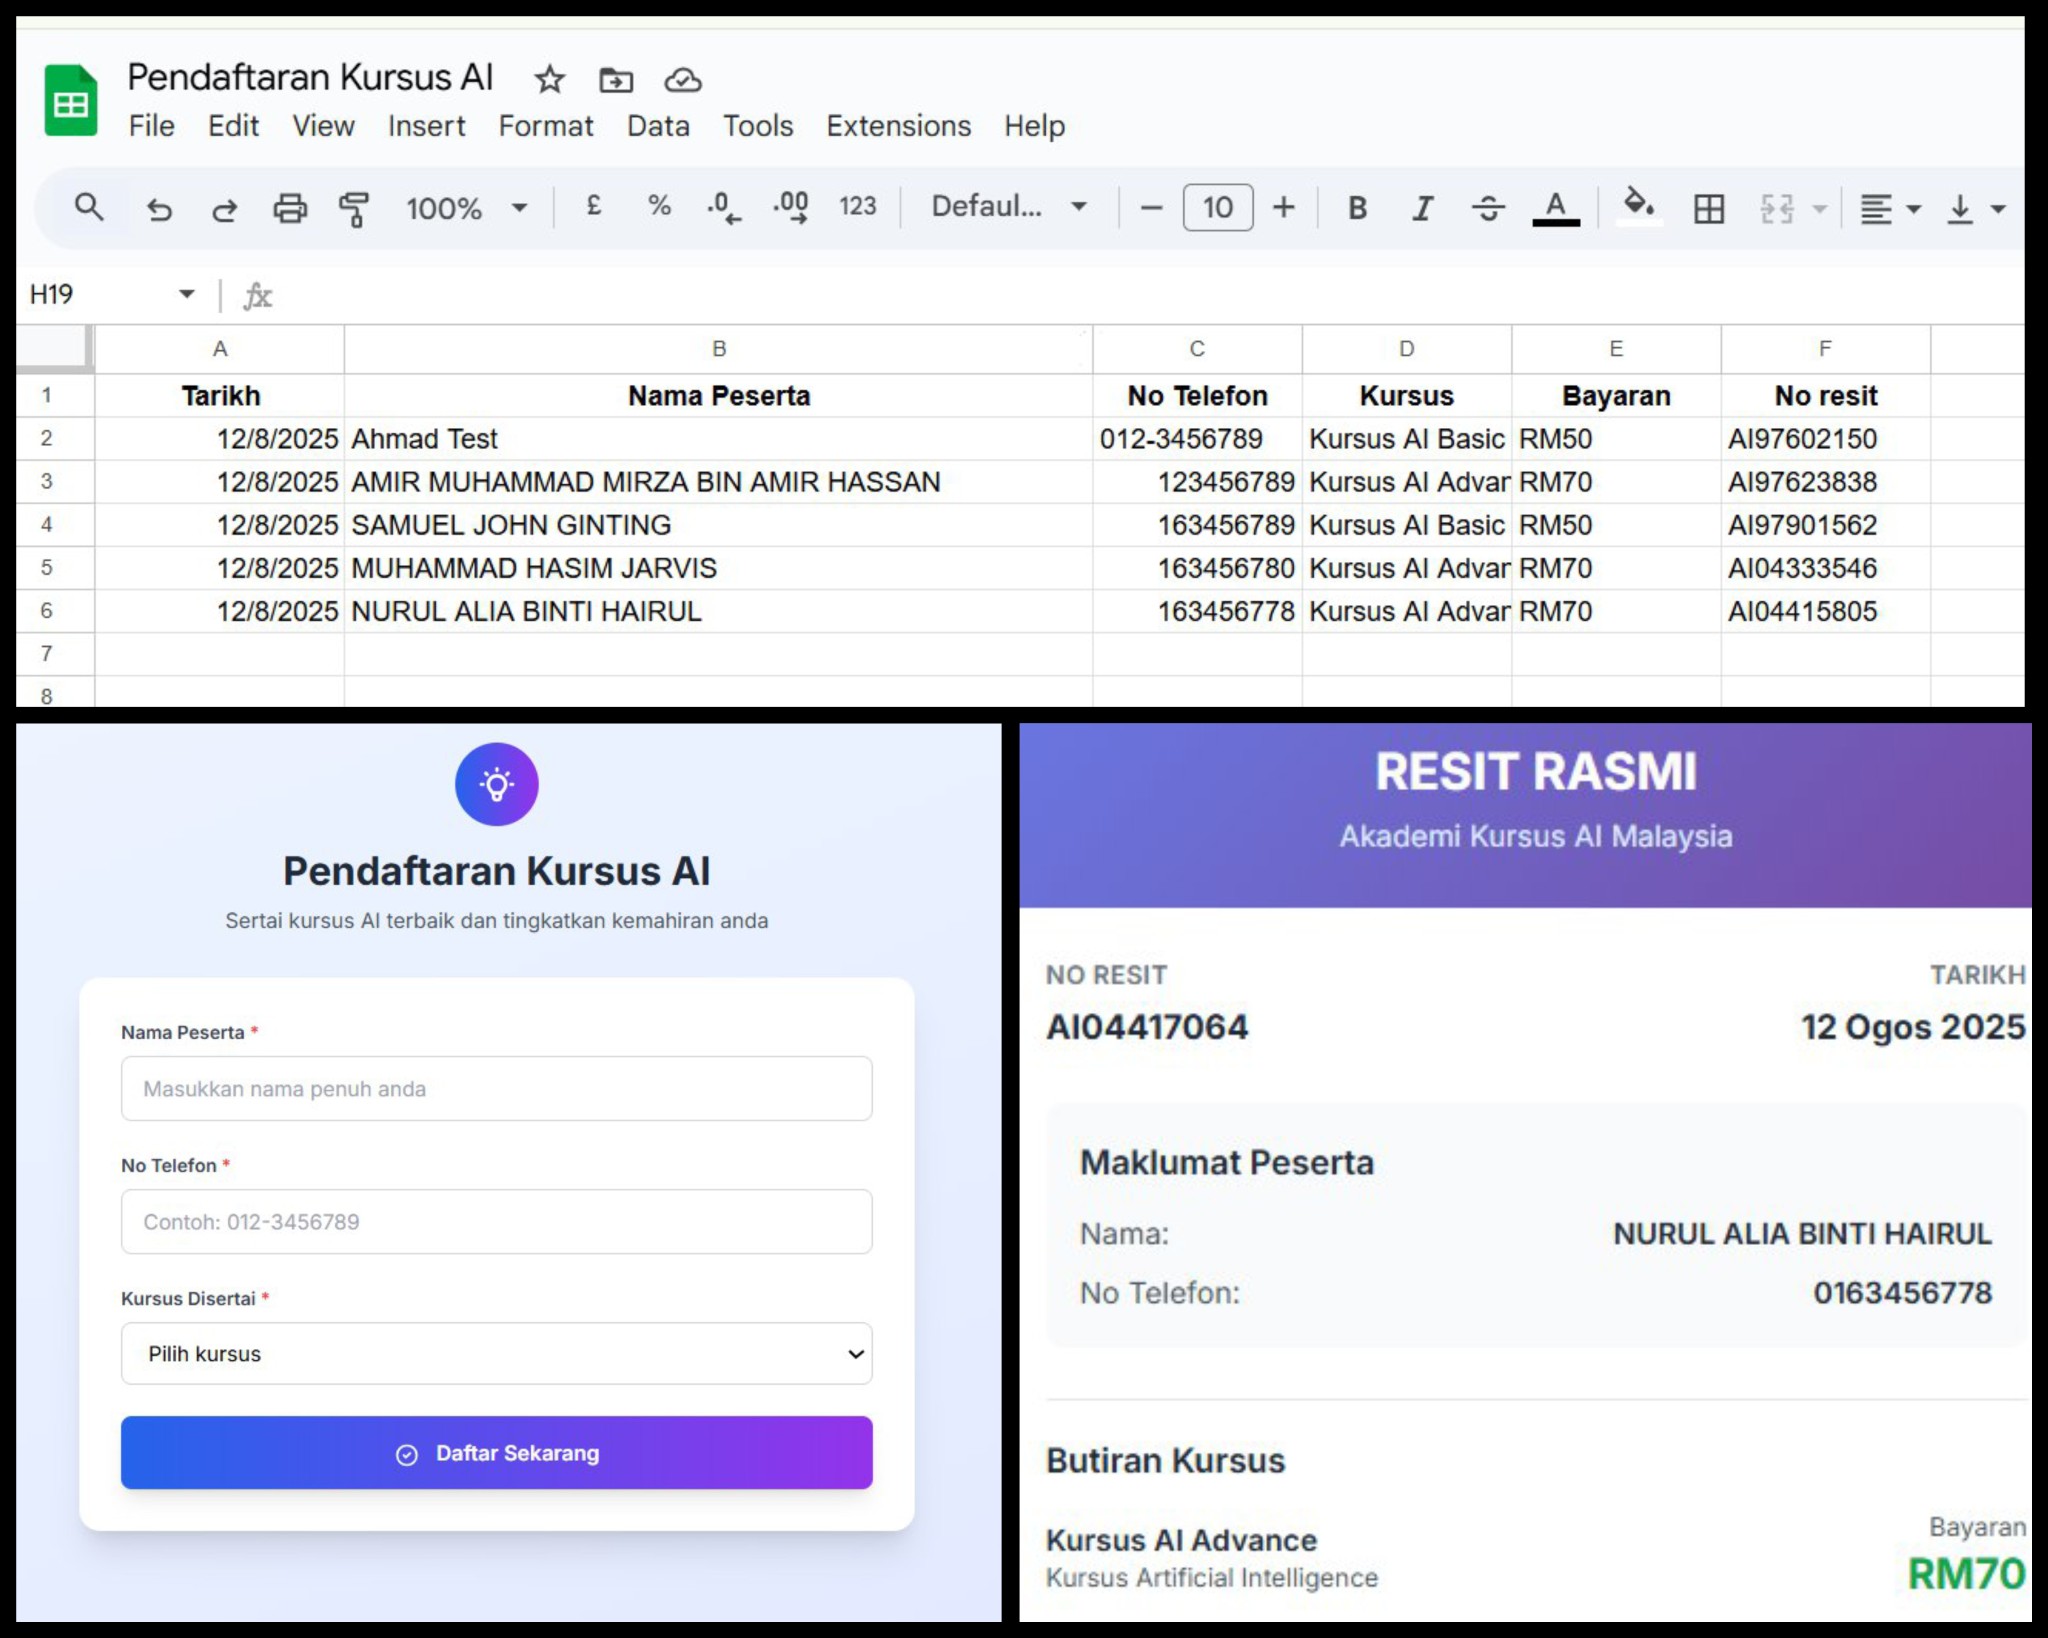Click the search menus magnifier icon
2048x1638 pixels.
(x=89, y=208)
